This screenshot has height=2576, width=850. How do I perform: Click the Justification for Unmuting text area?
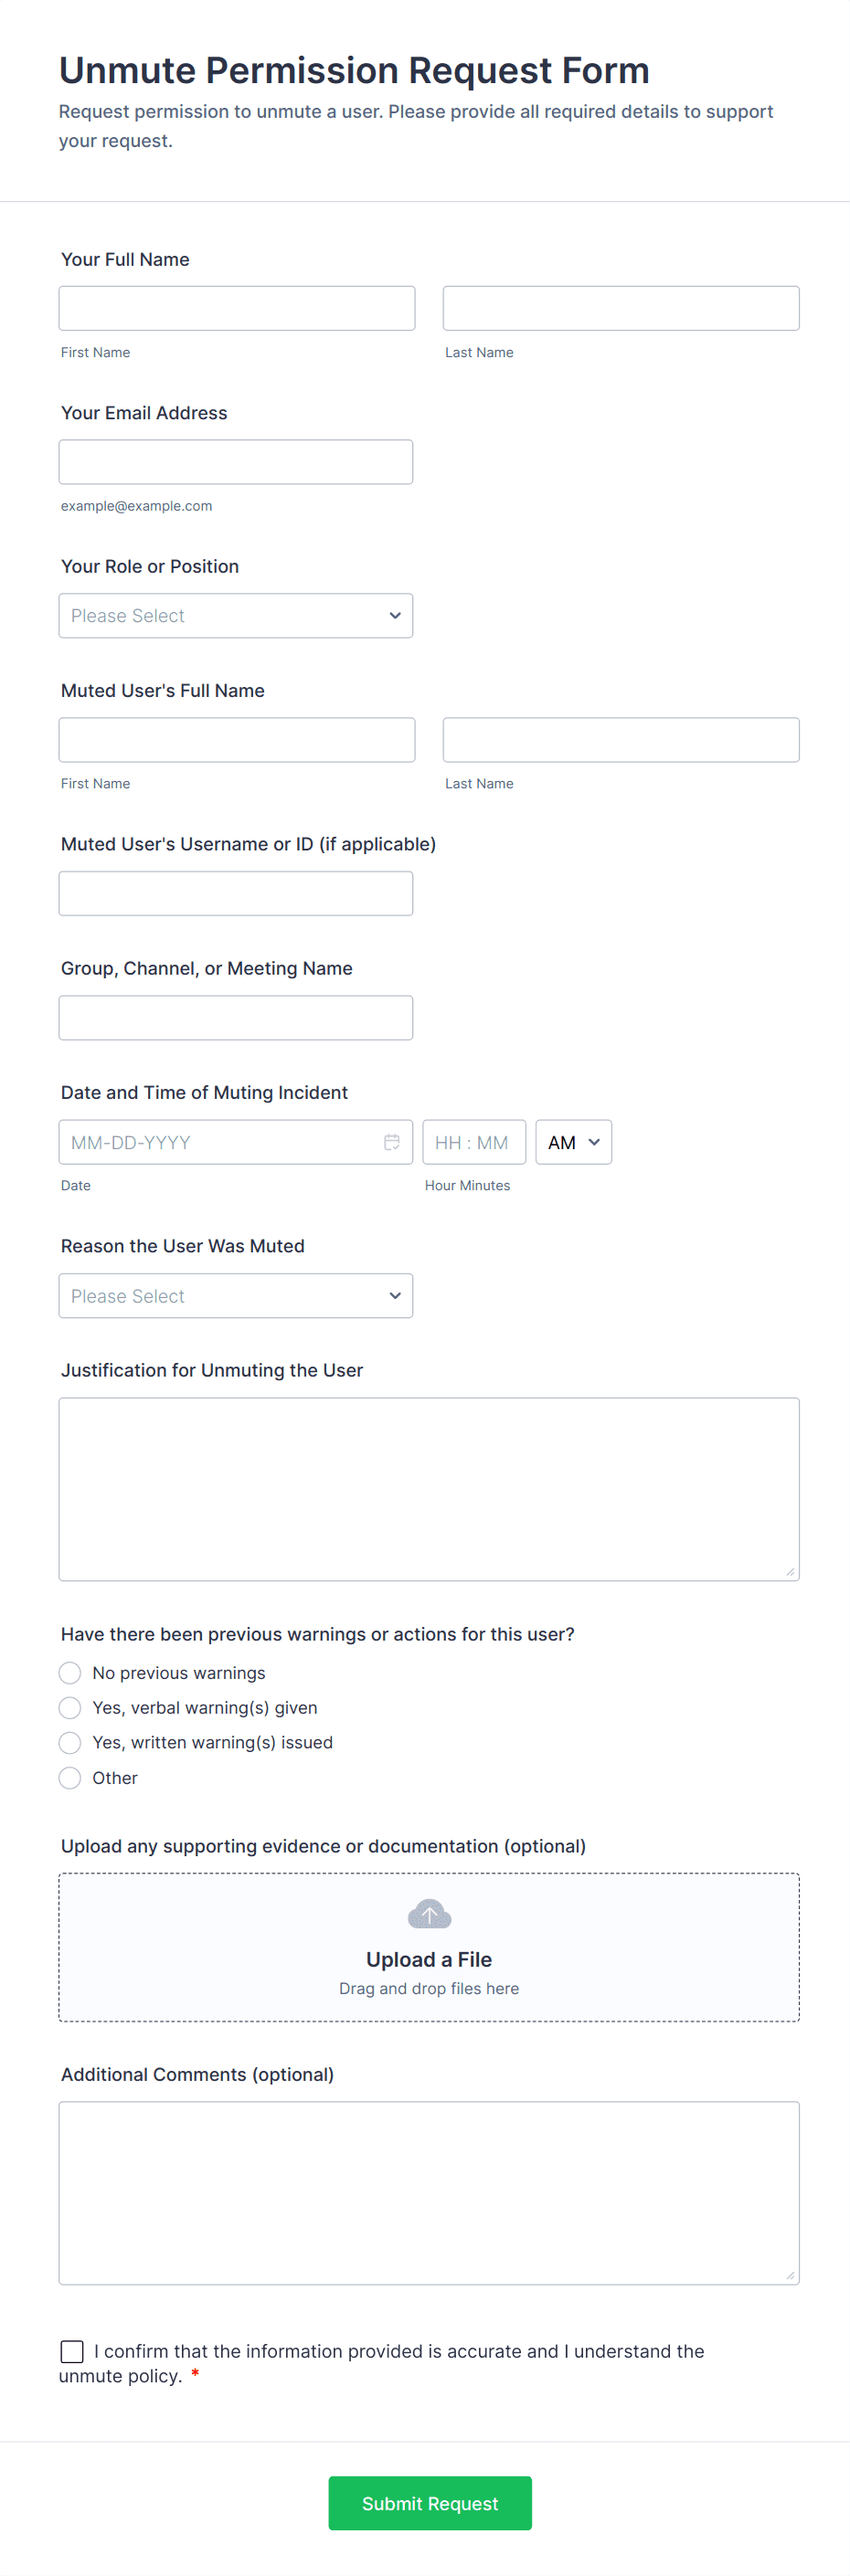click(429, 1488)
